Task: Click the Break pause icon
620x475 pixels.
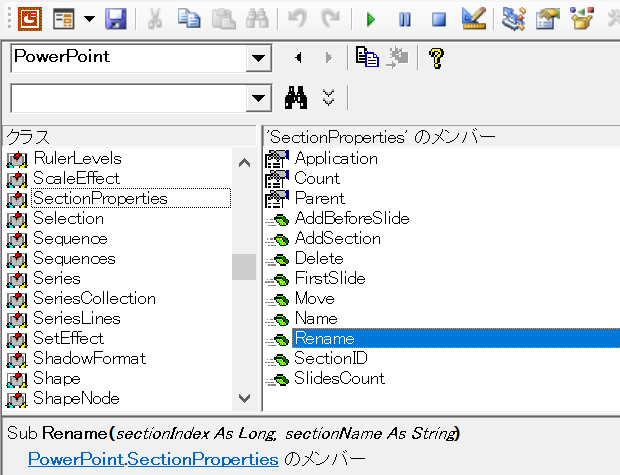Action: pos(405,19)
